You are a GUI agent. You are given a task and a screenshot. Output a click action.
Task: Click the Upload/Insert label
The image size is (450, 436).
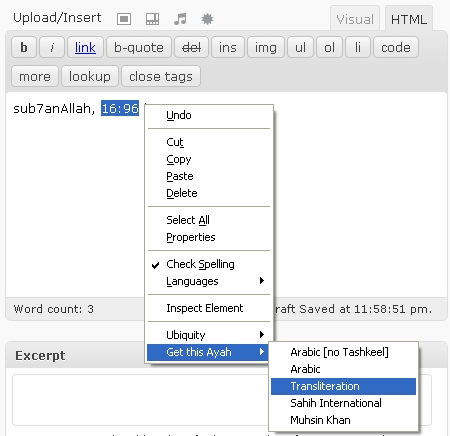[57, 18]
